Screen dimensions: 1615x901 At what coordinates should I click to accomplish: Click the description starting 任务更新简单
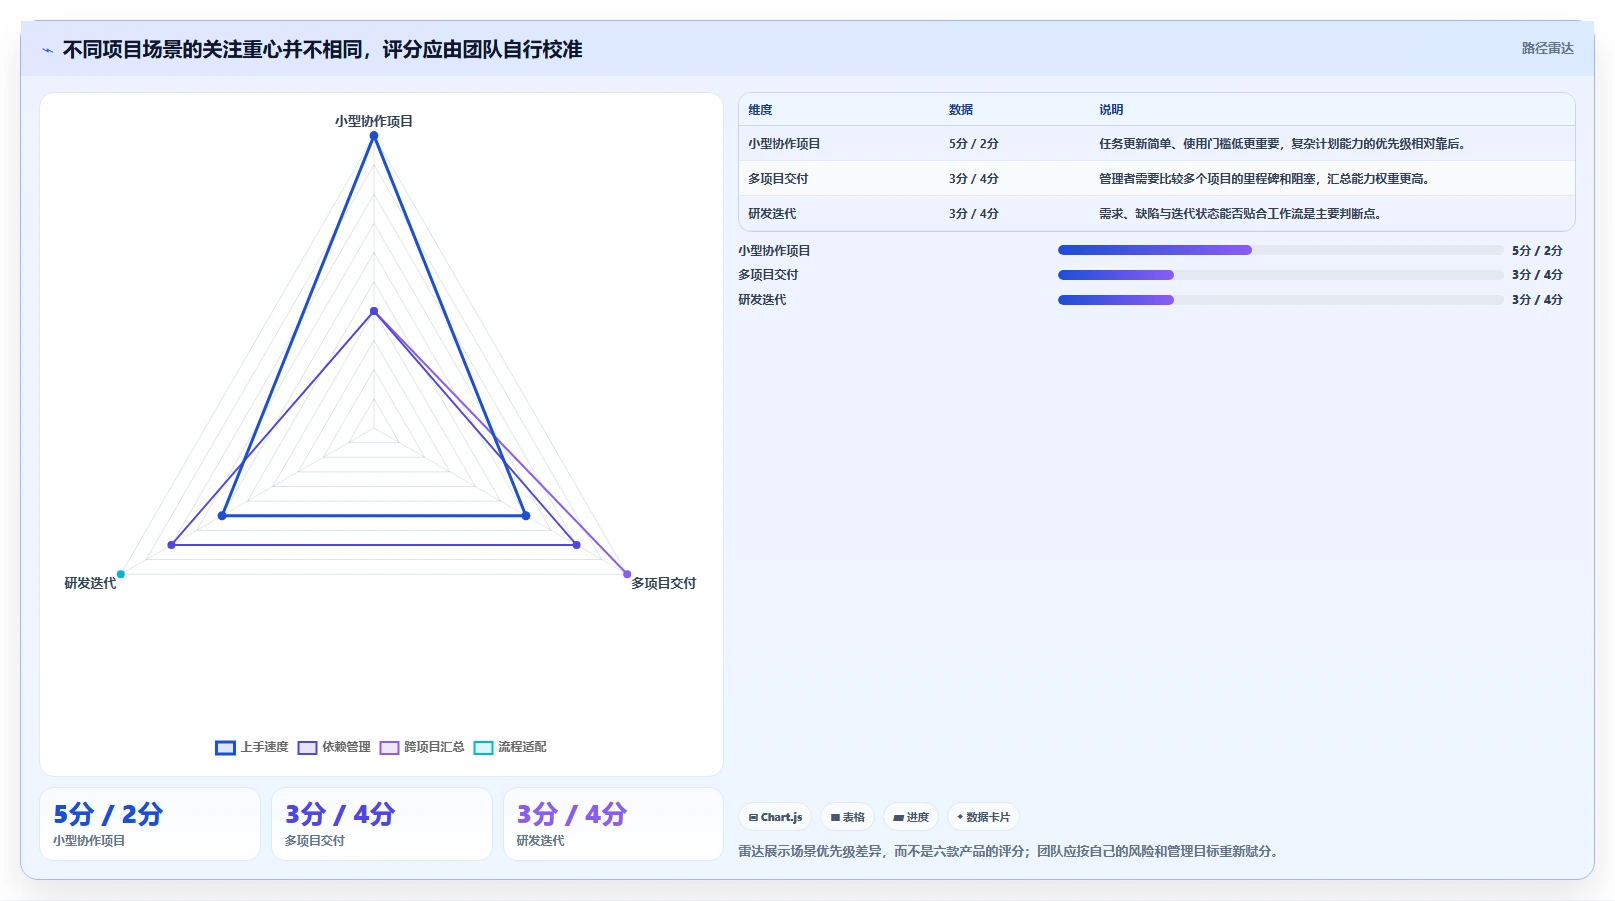(1282, 144)
